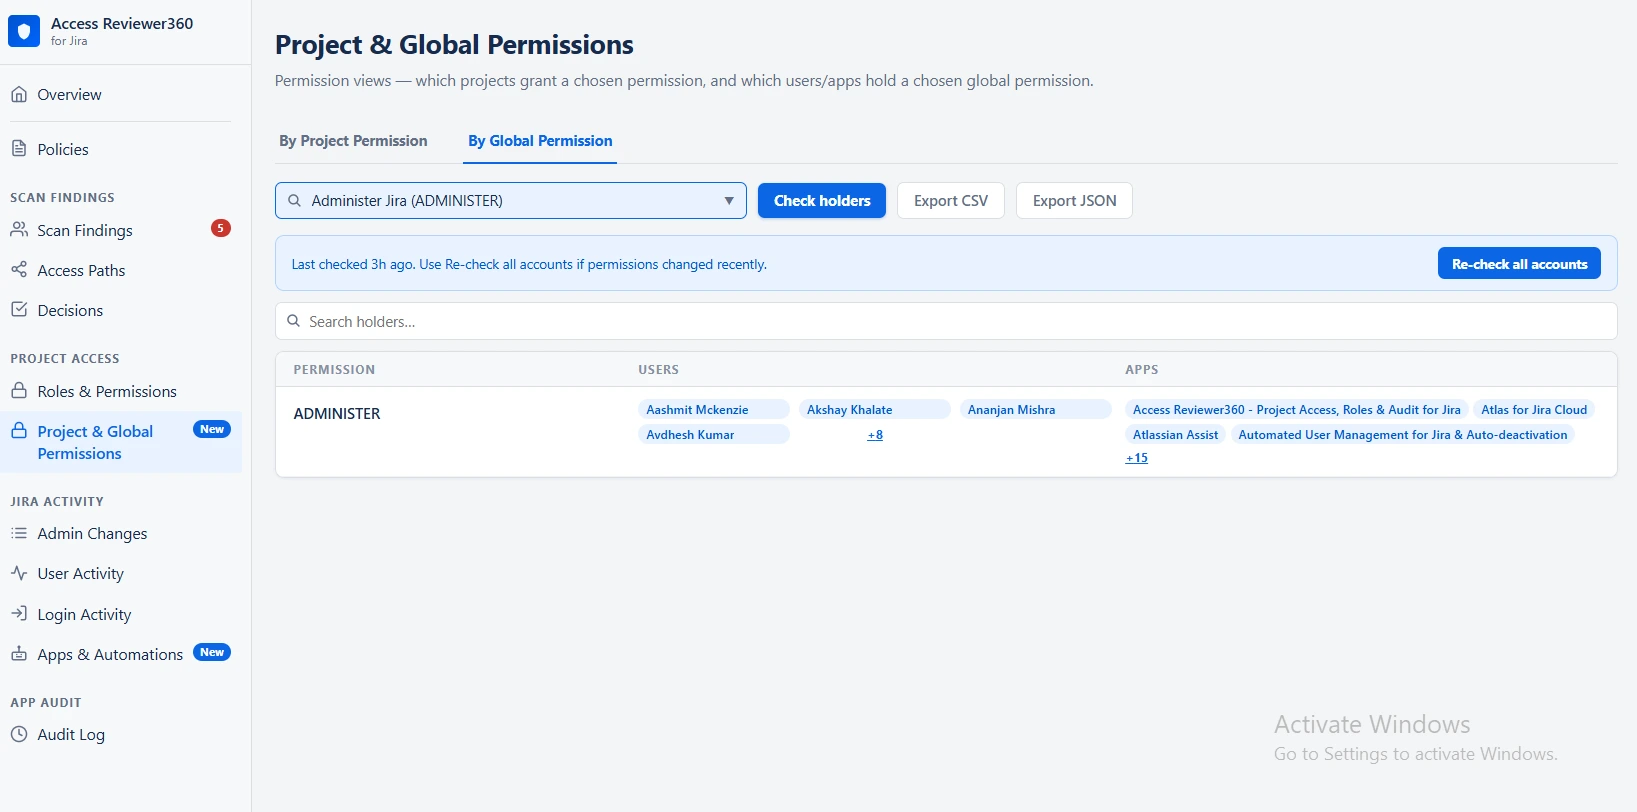Click the USERS column header
Viewport: 1637px width, 812px height.
click(x=658, y=369)
